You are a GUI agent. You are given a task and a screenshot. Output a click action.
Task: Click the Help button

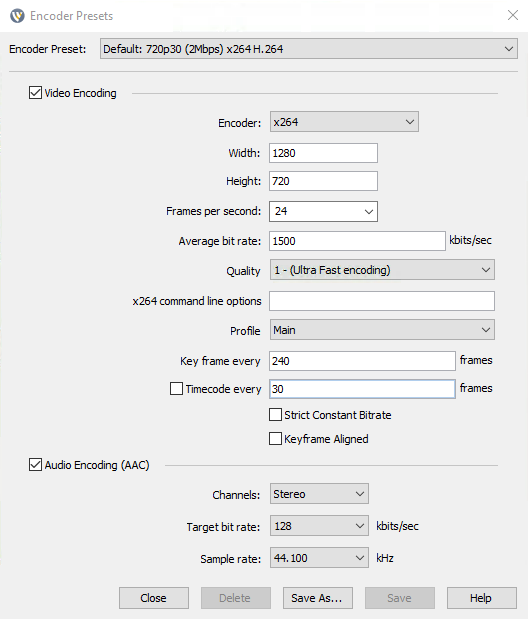tap(482, 598)
